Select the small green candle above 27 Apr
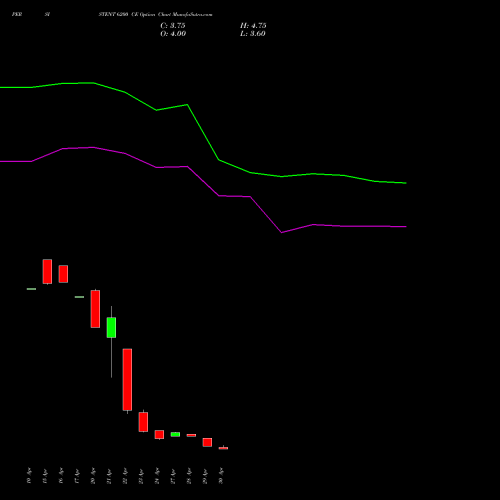The image size is (500, 500). [x=175, y=434]
